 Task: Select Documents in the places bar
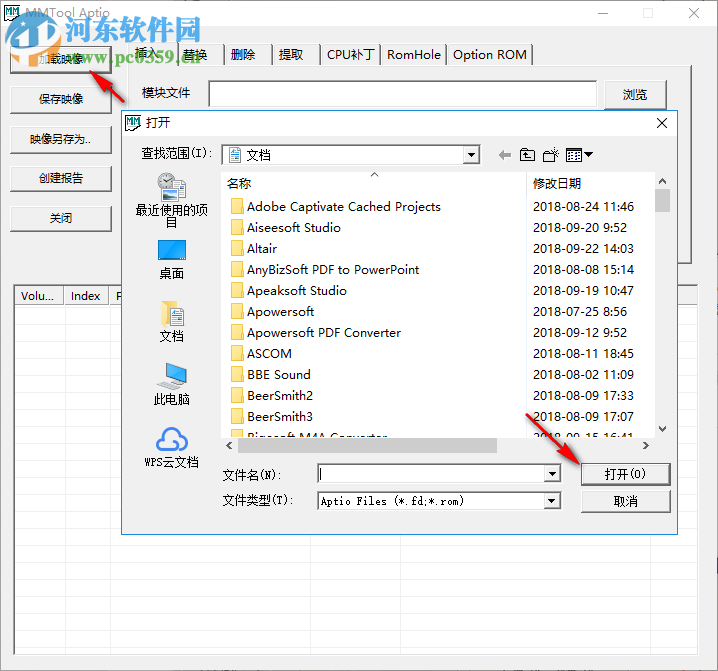click(172, 322)
